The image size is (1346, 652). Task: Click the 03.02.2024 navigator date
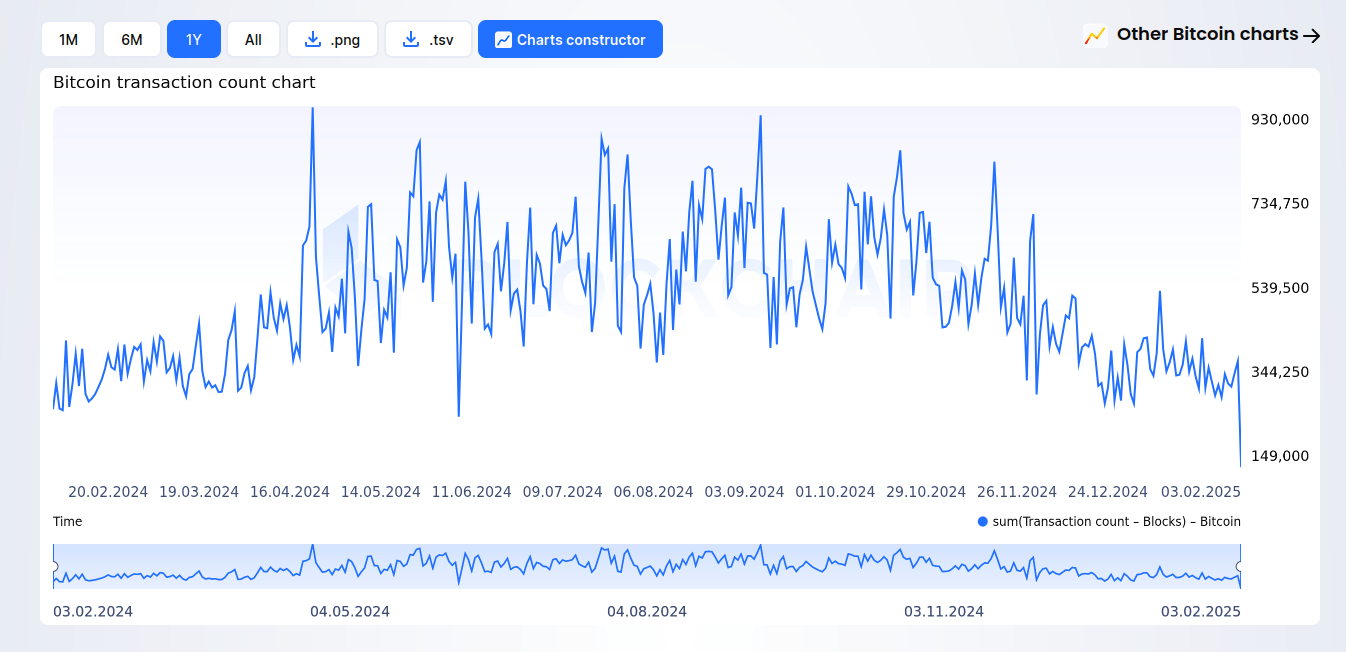point(93,612)
